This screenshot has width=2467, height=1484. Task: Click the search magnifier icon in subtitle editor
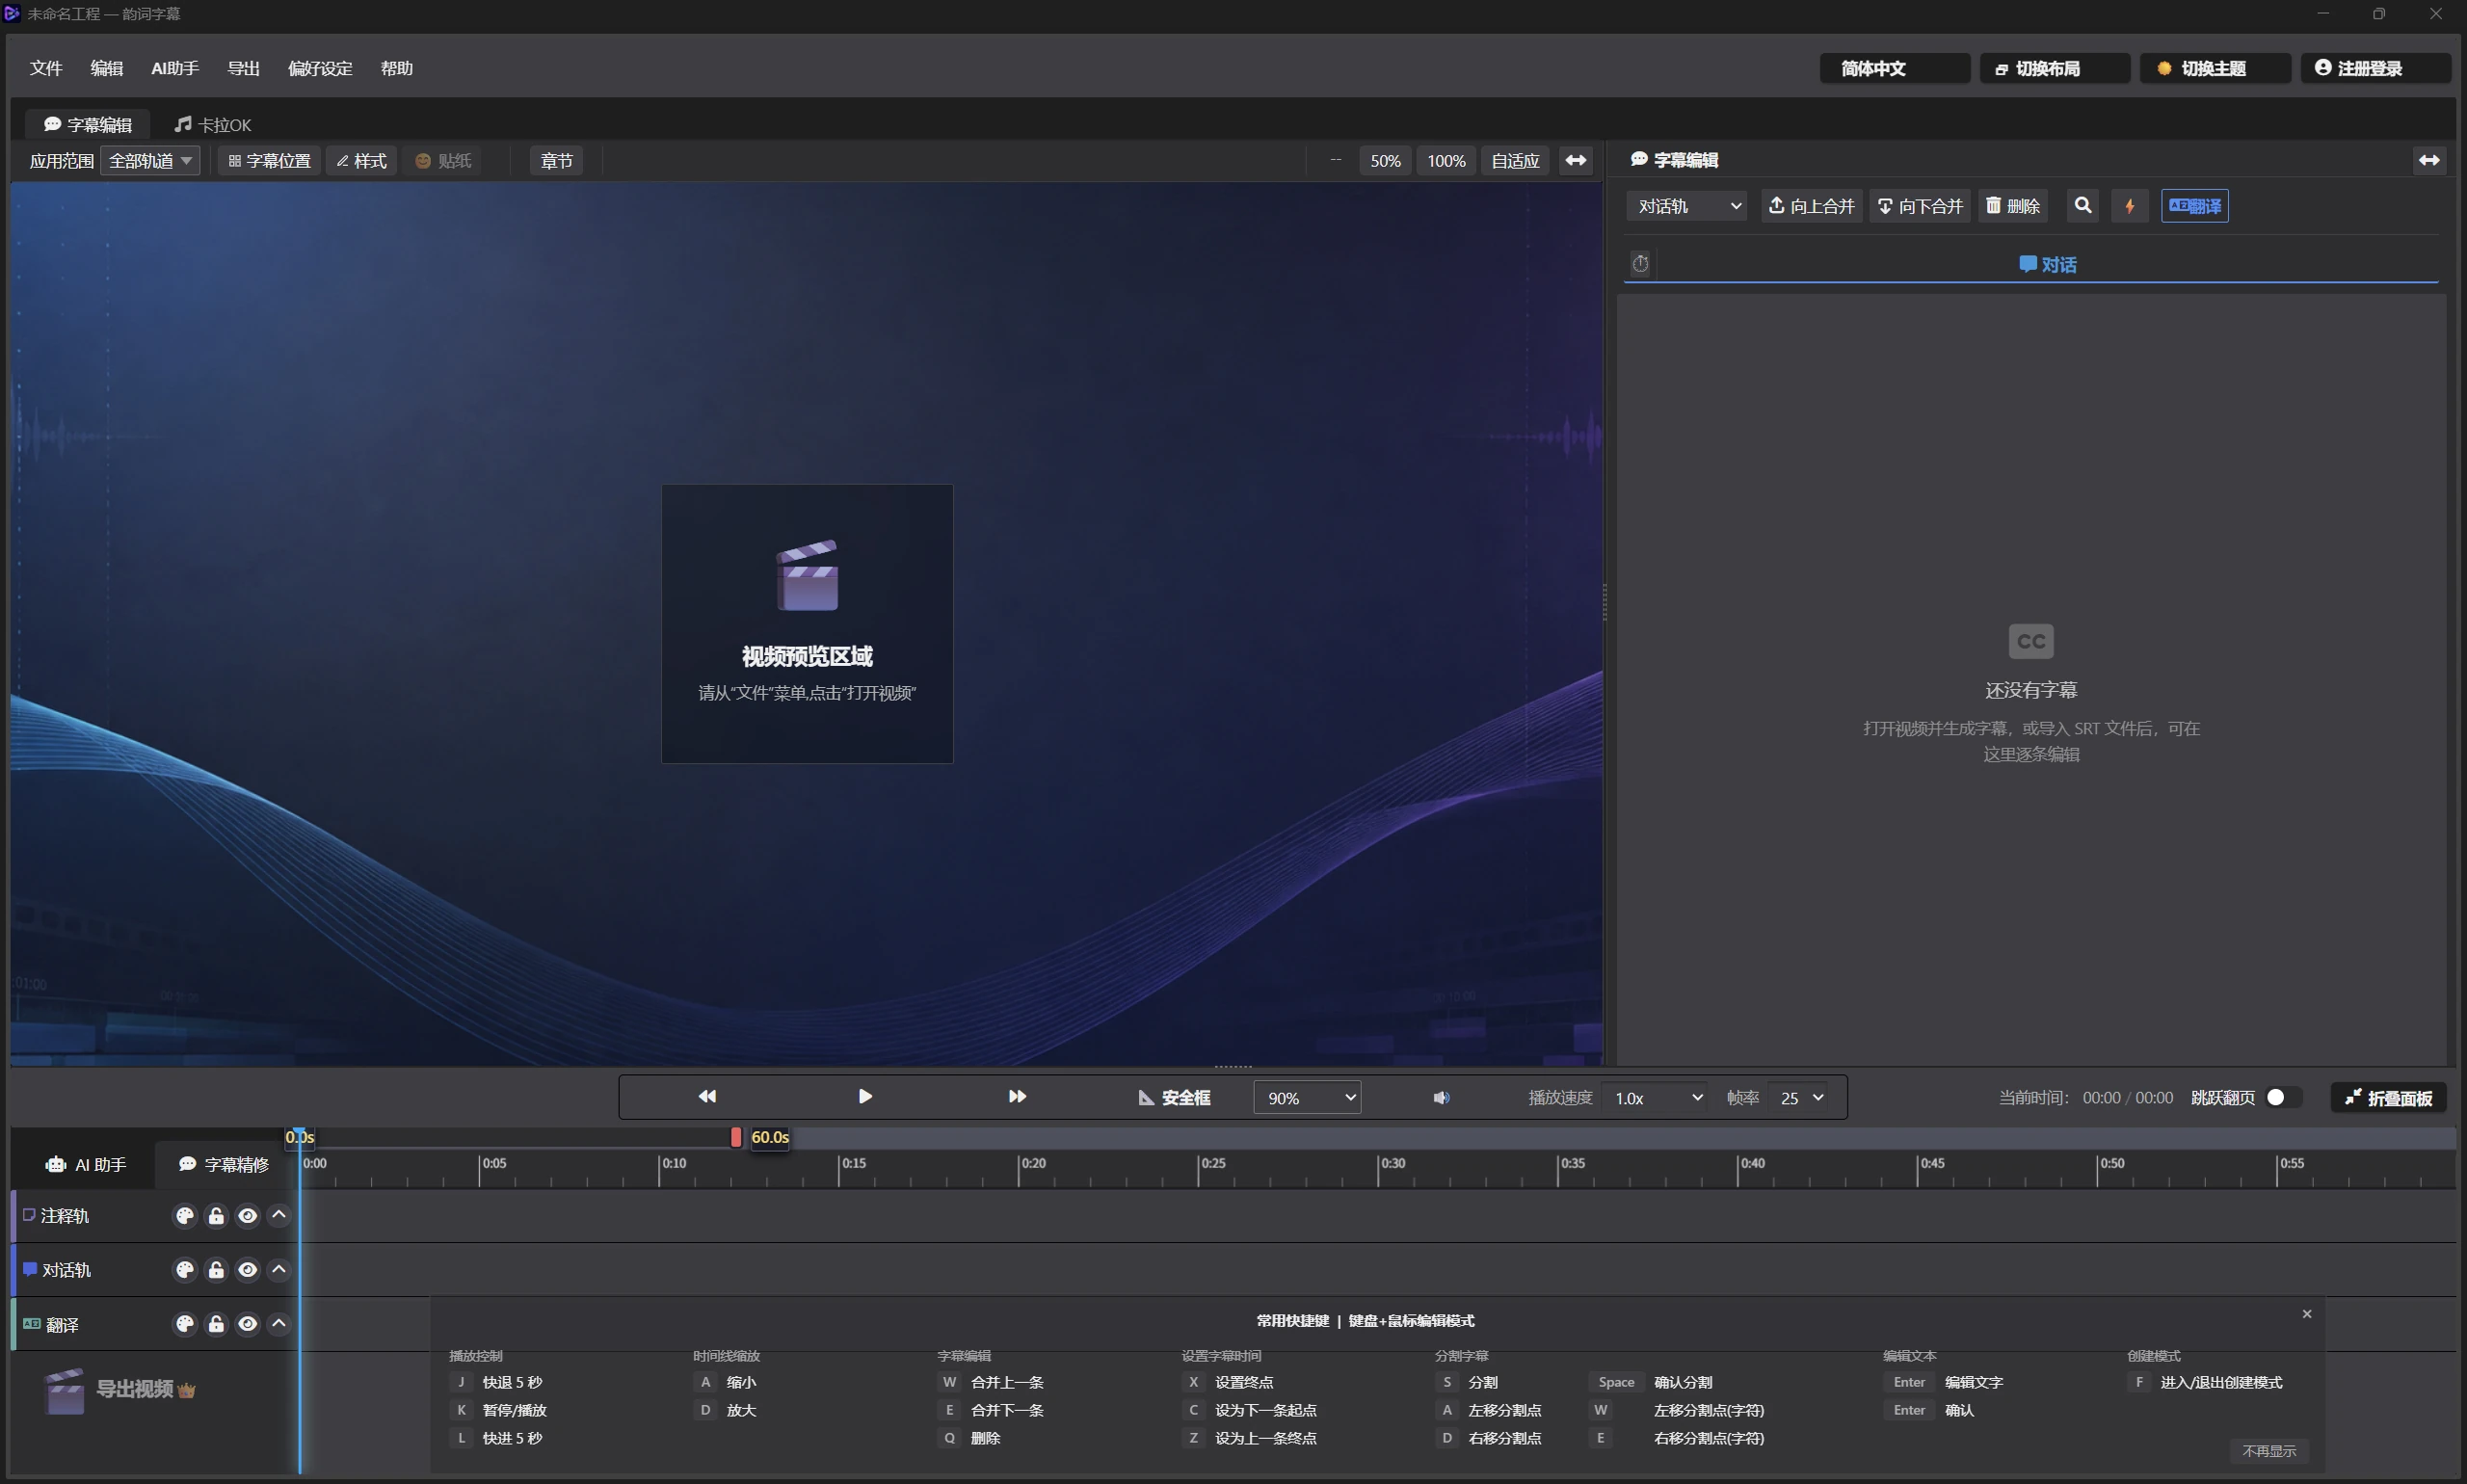[x=2083, y=206]
